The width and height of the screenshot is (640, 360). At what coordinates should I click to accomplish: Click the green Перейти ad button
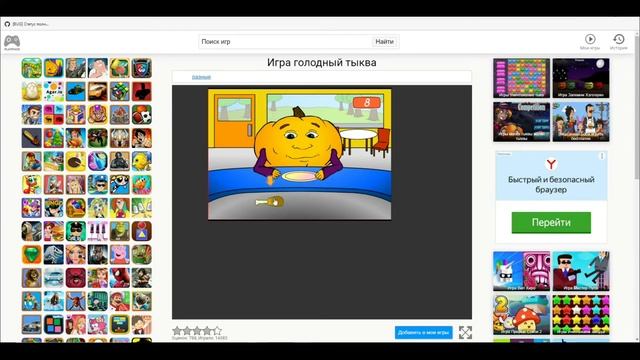(x=551, y=222)
